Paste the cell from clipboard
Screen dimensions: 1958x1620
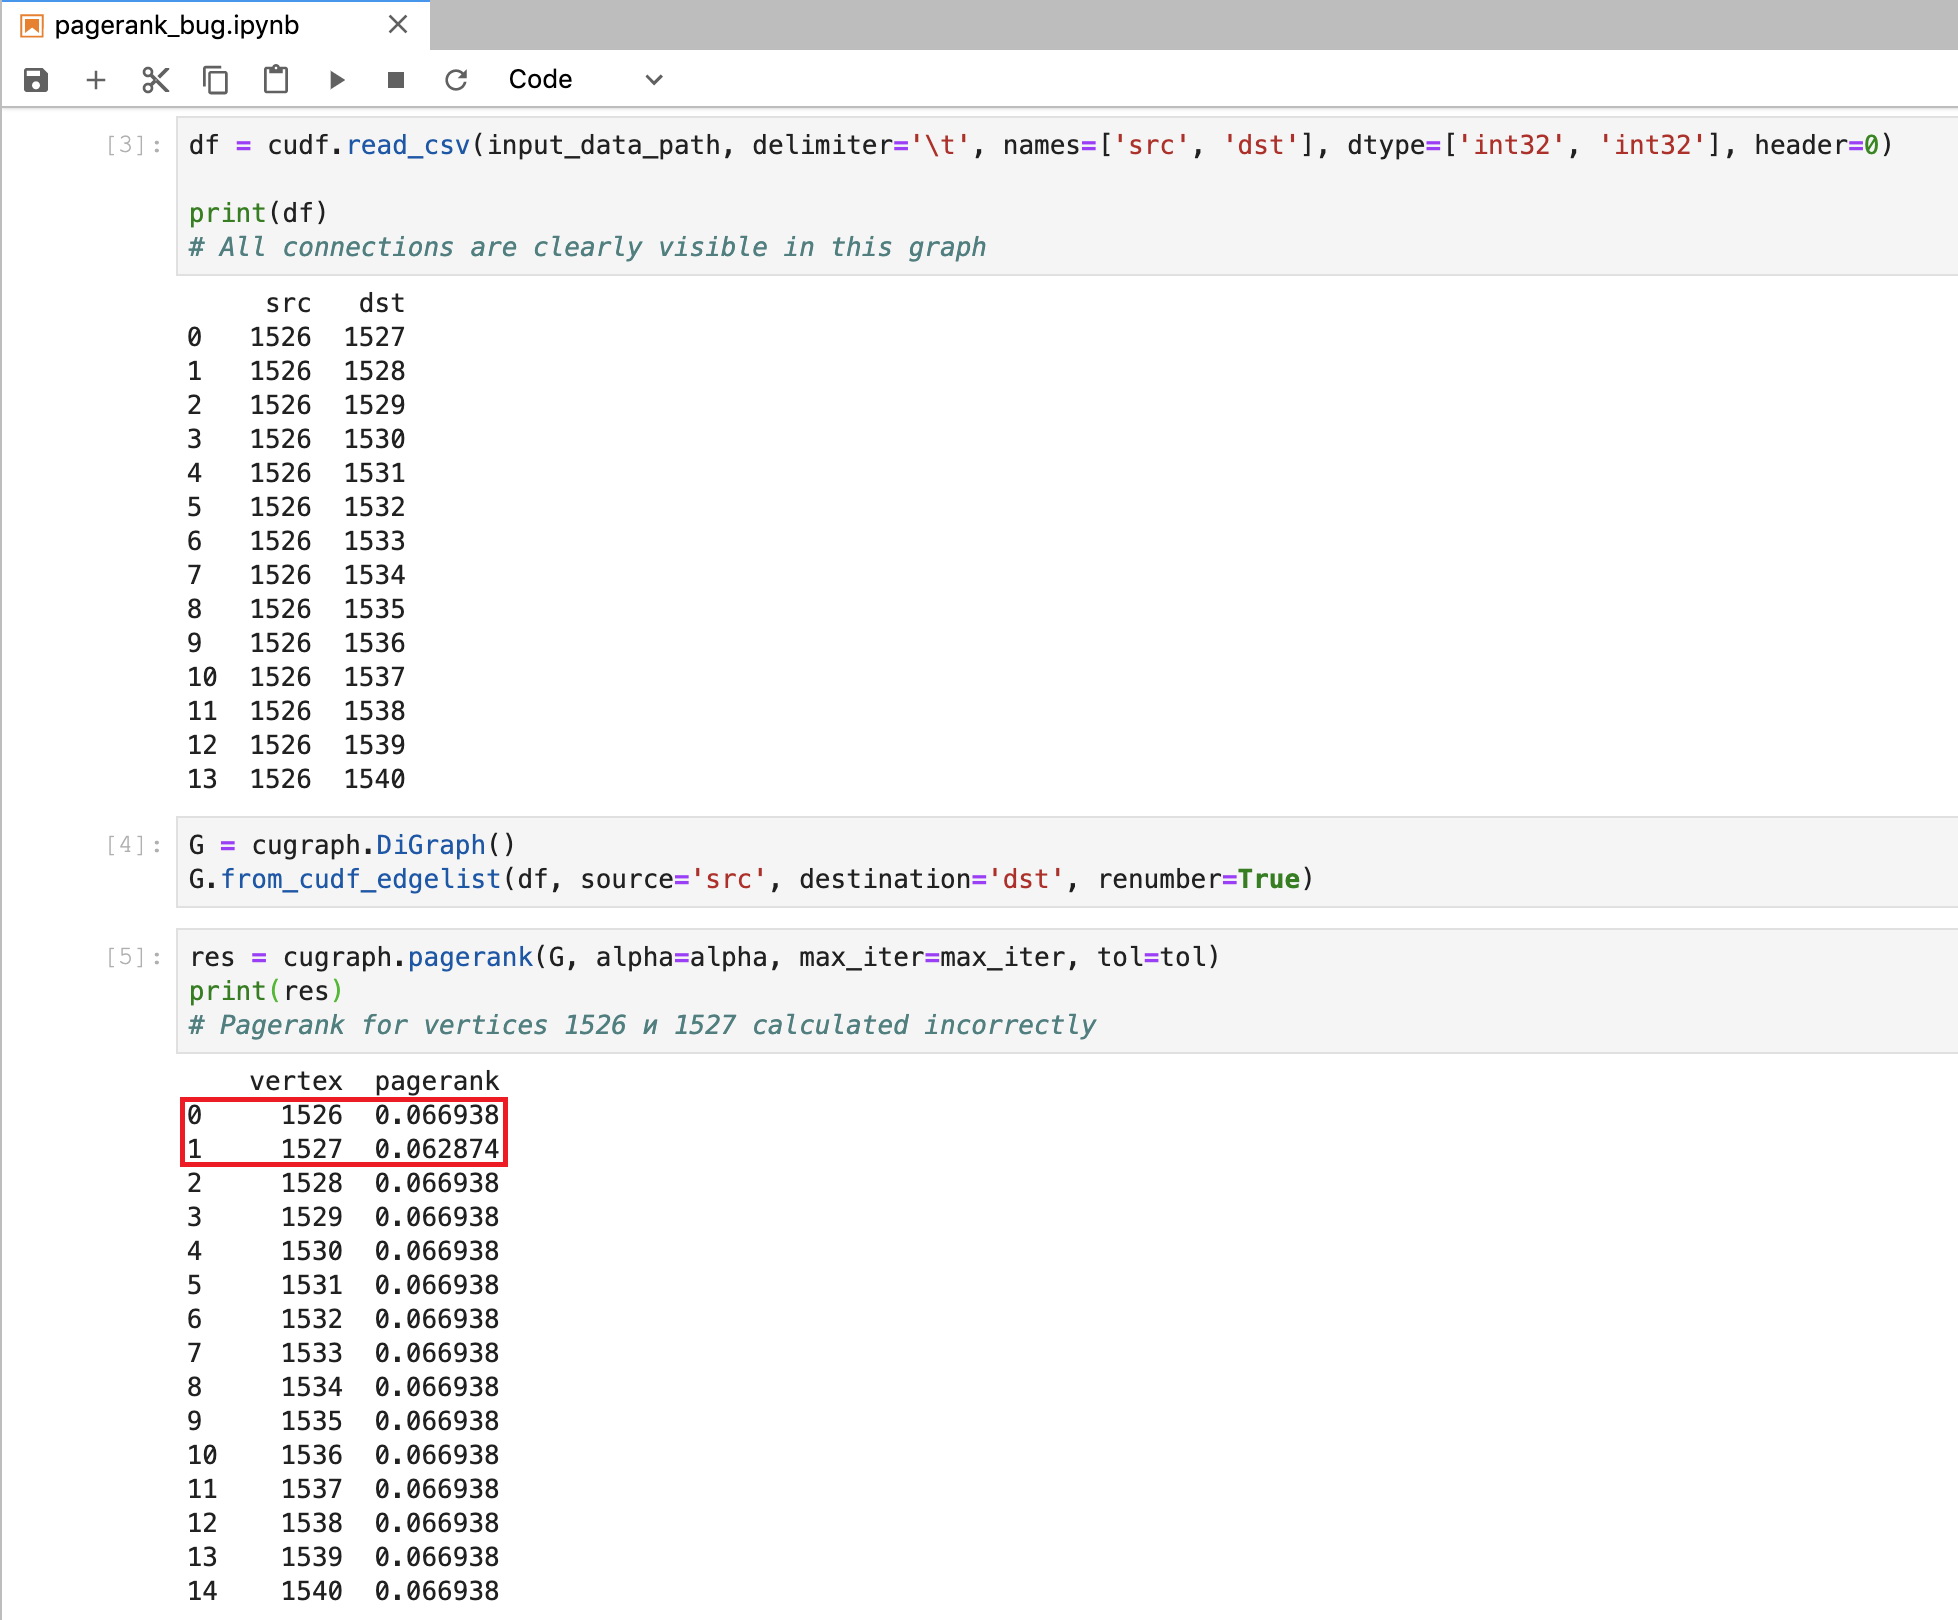pos(276,79)
